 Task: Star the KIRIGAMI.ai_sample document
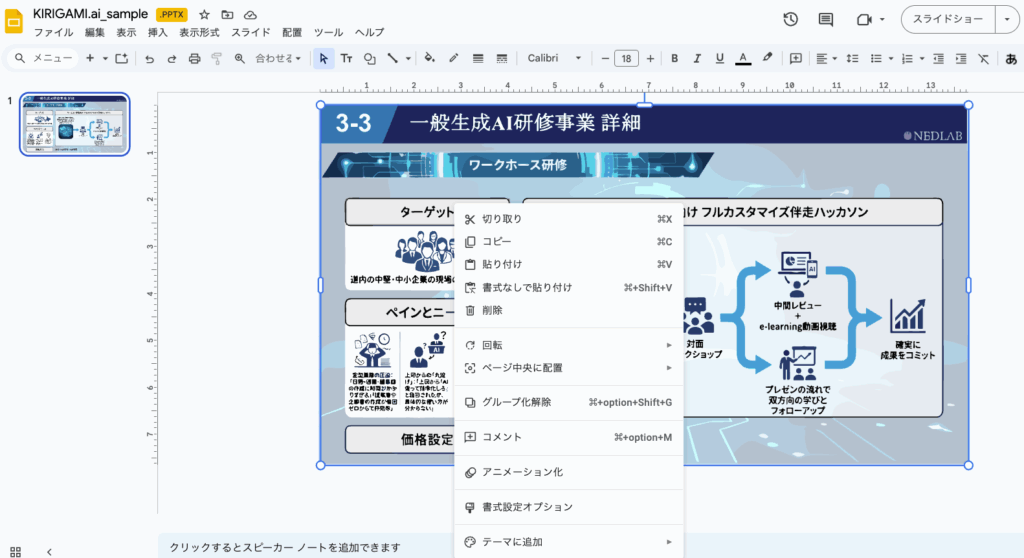pyautogui.click(x=204, y=15)
